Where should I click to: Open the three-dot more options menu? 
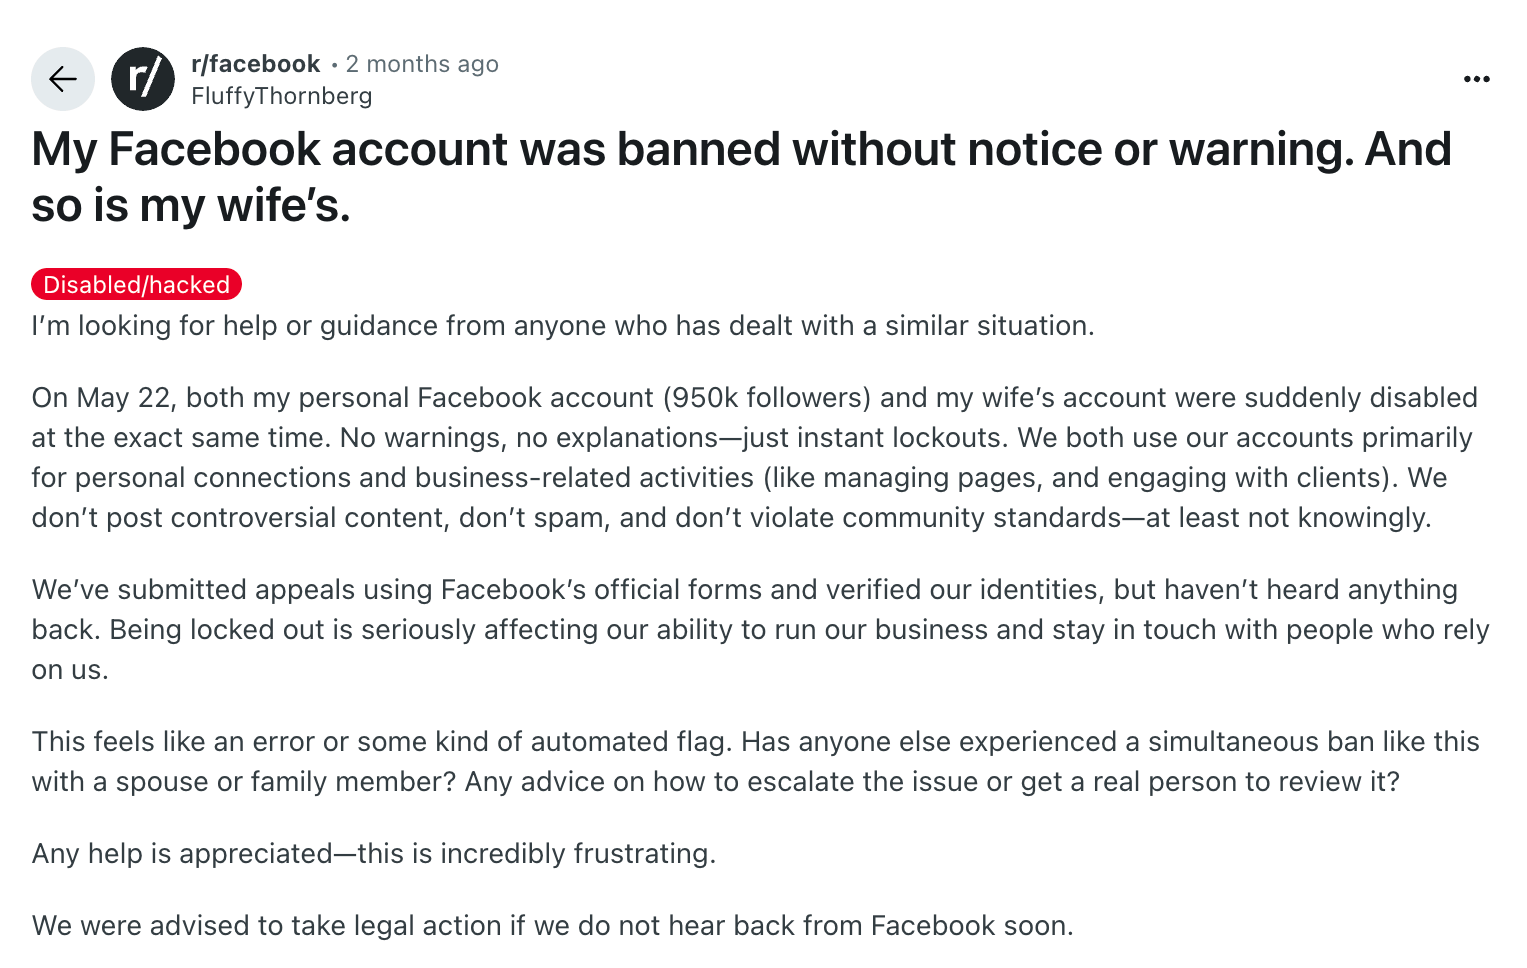pyautogui.click(x=1476, y=79)
